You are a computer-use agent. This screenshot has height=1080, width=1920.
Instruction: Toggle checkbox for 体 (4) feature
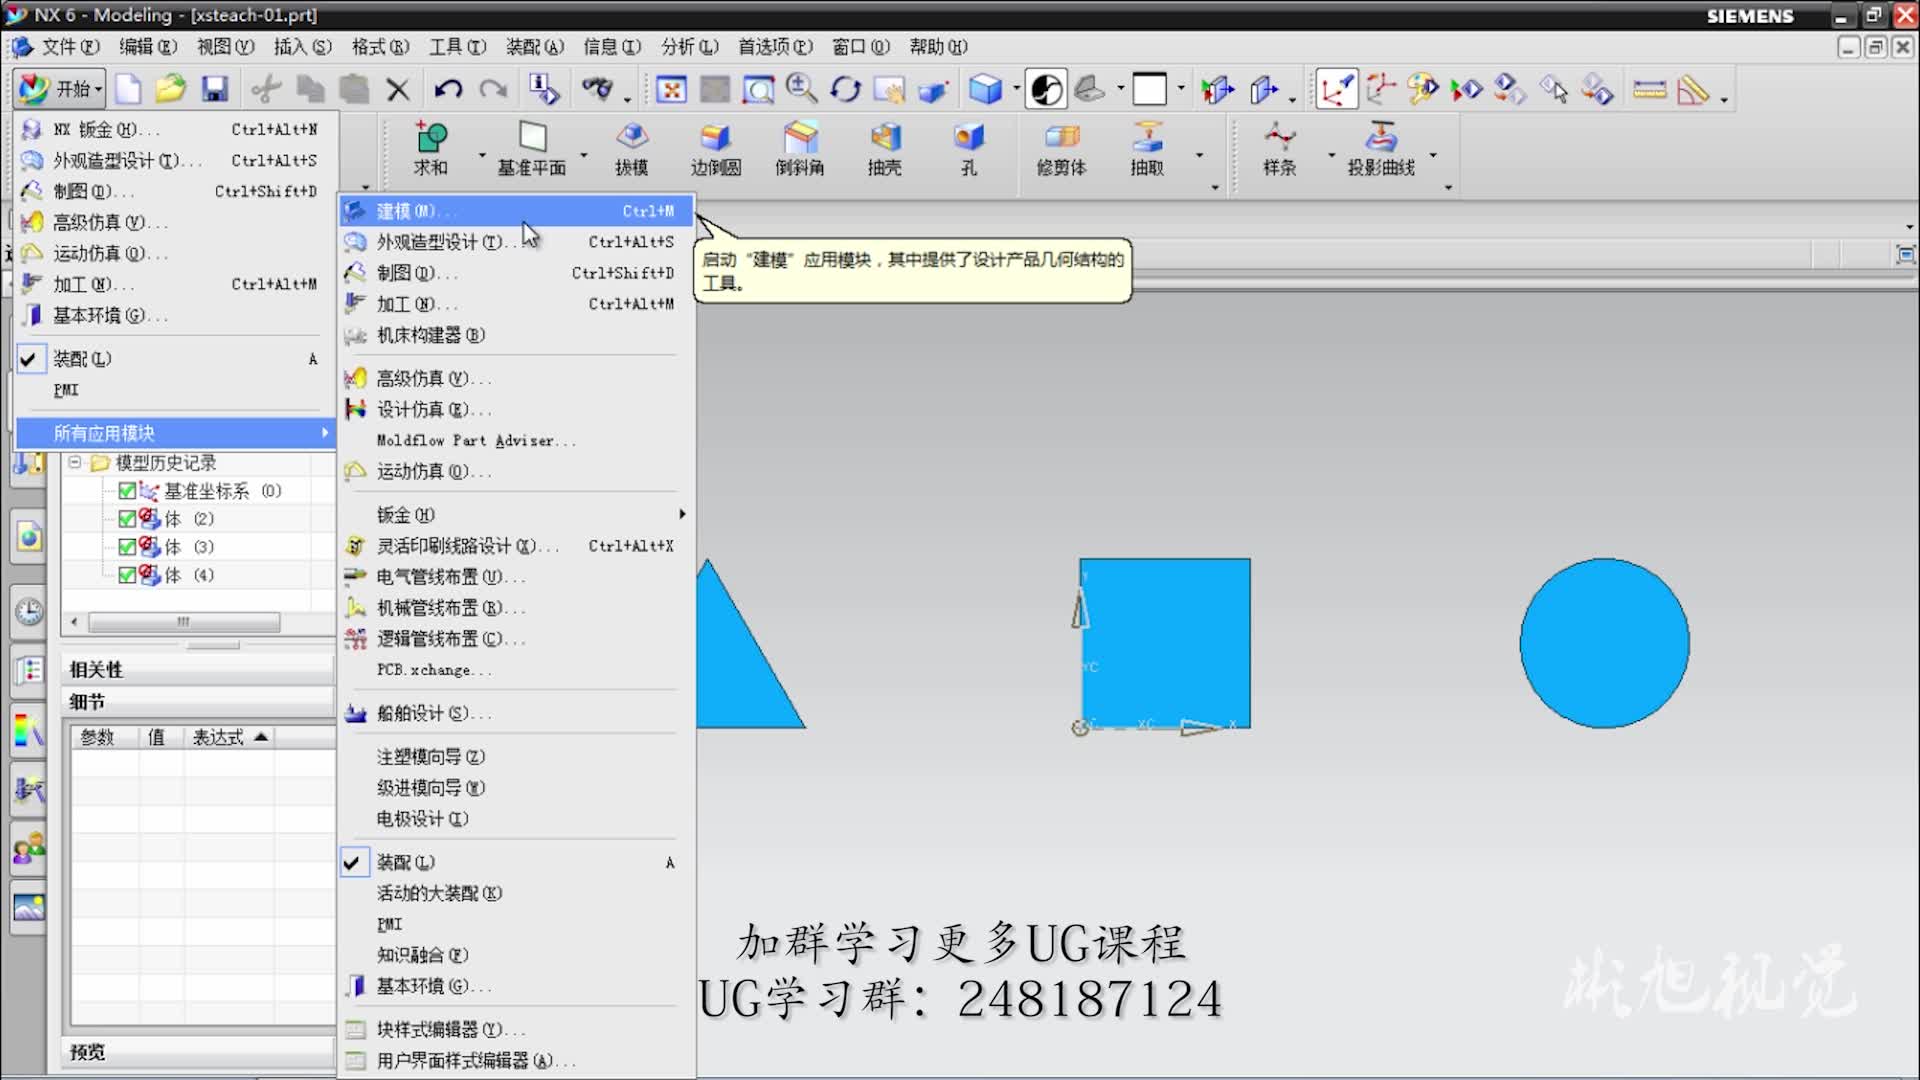click(x=127, y=575)
